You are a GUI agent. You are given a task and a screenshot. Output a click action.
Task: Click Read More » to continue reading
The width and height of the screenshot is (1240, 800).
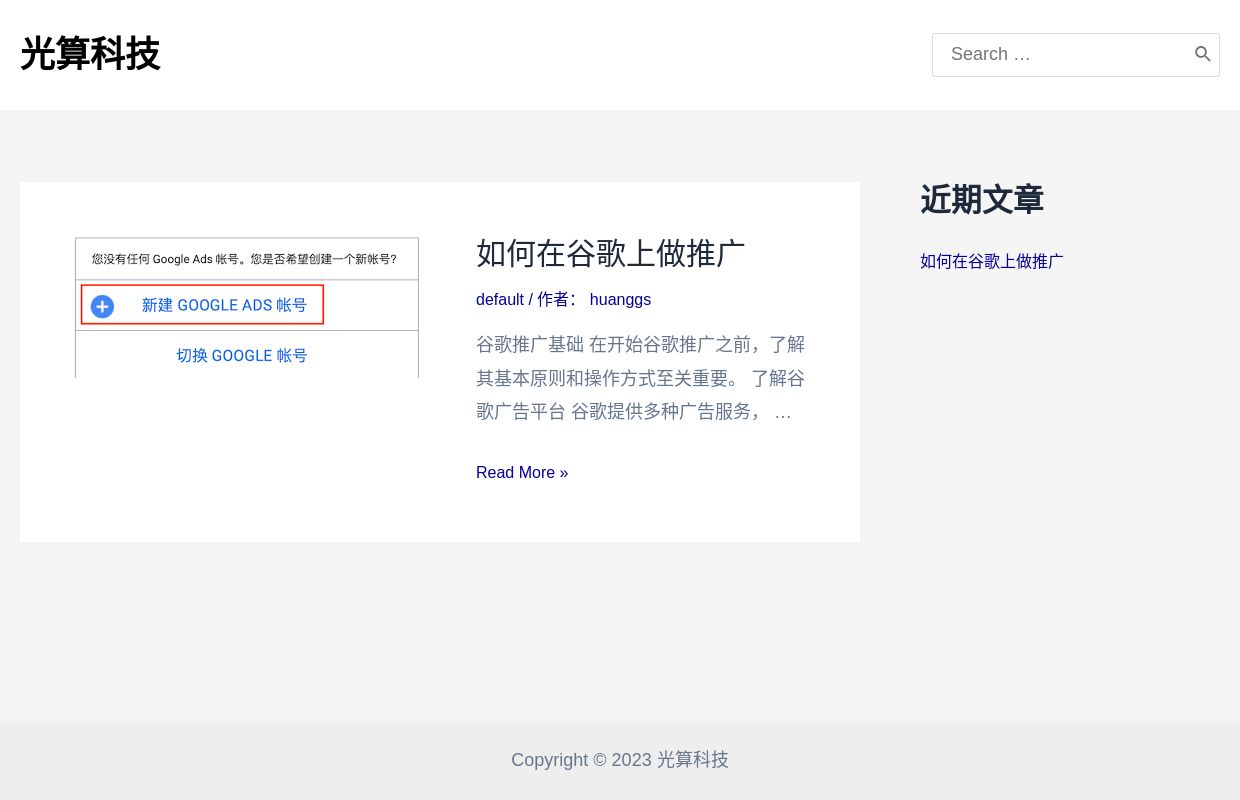[522, 472]
